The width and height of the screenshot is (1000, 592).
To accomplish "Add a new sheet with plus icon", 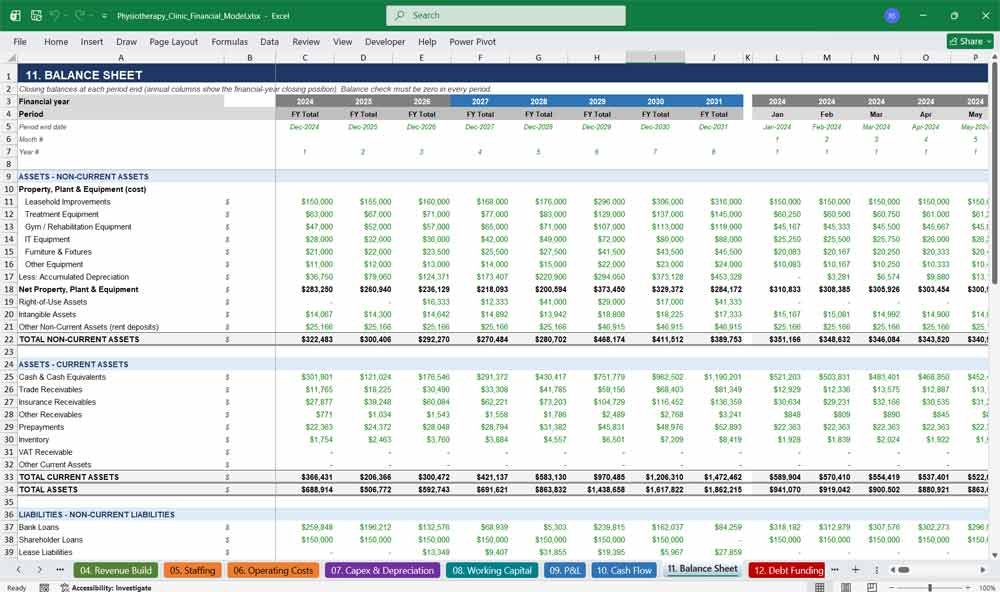I will click(856, 570).
